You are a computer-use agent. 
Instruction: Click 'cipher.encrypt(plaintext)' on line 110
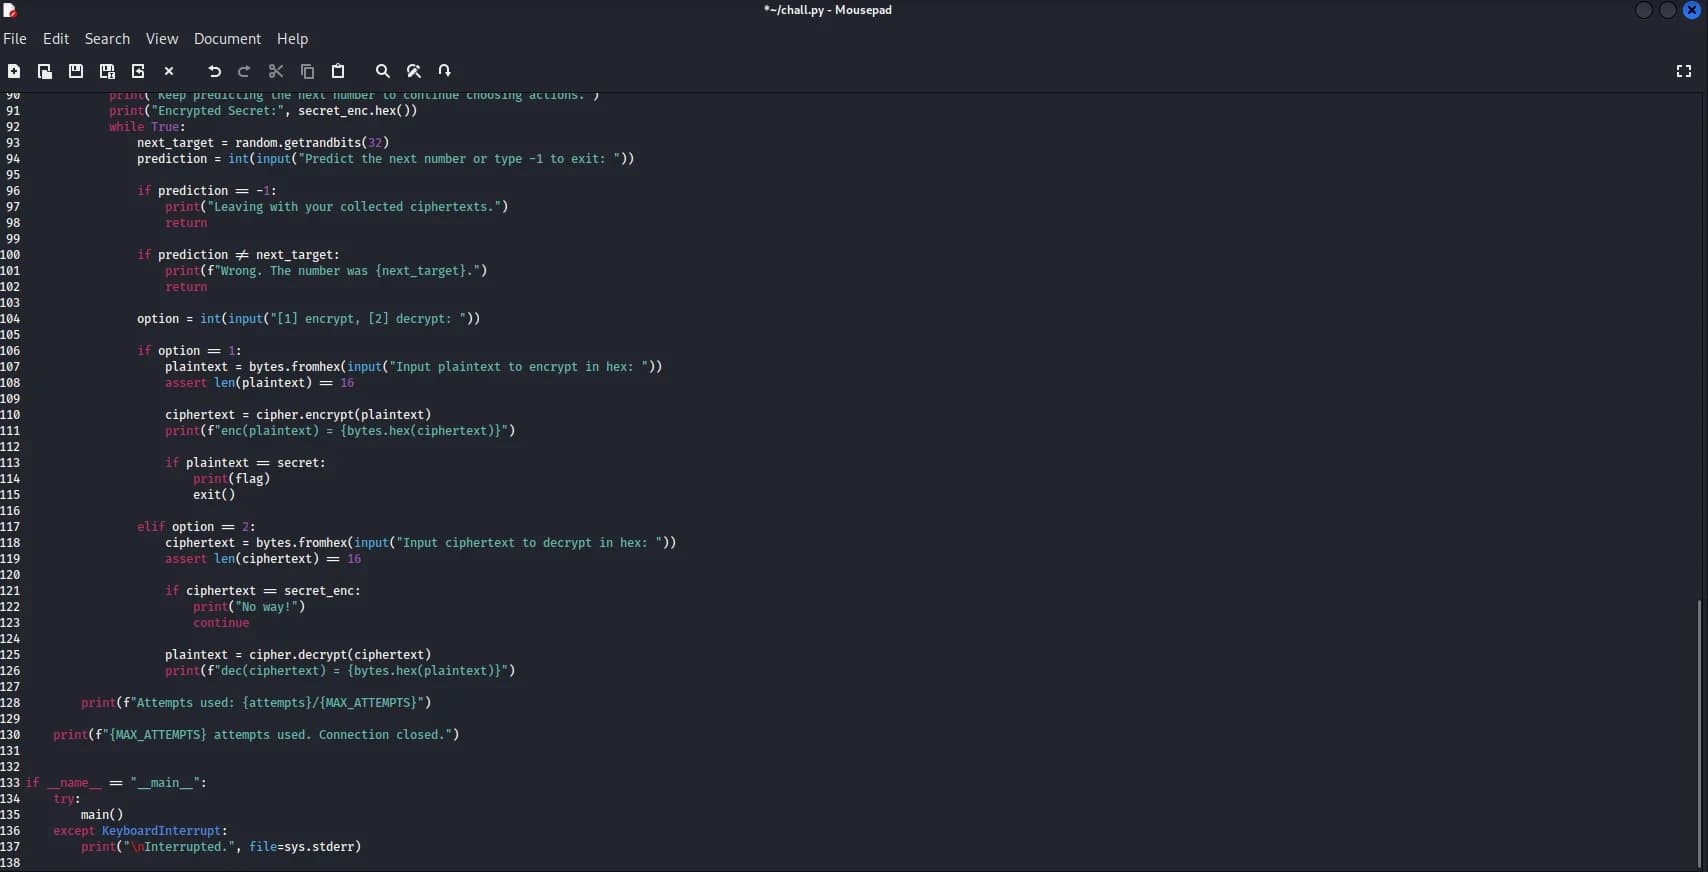[x=343, y=415]
